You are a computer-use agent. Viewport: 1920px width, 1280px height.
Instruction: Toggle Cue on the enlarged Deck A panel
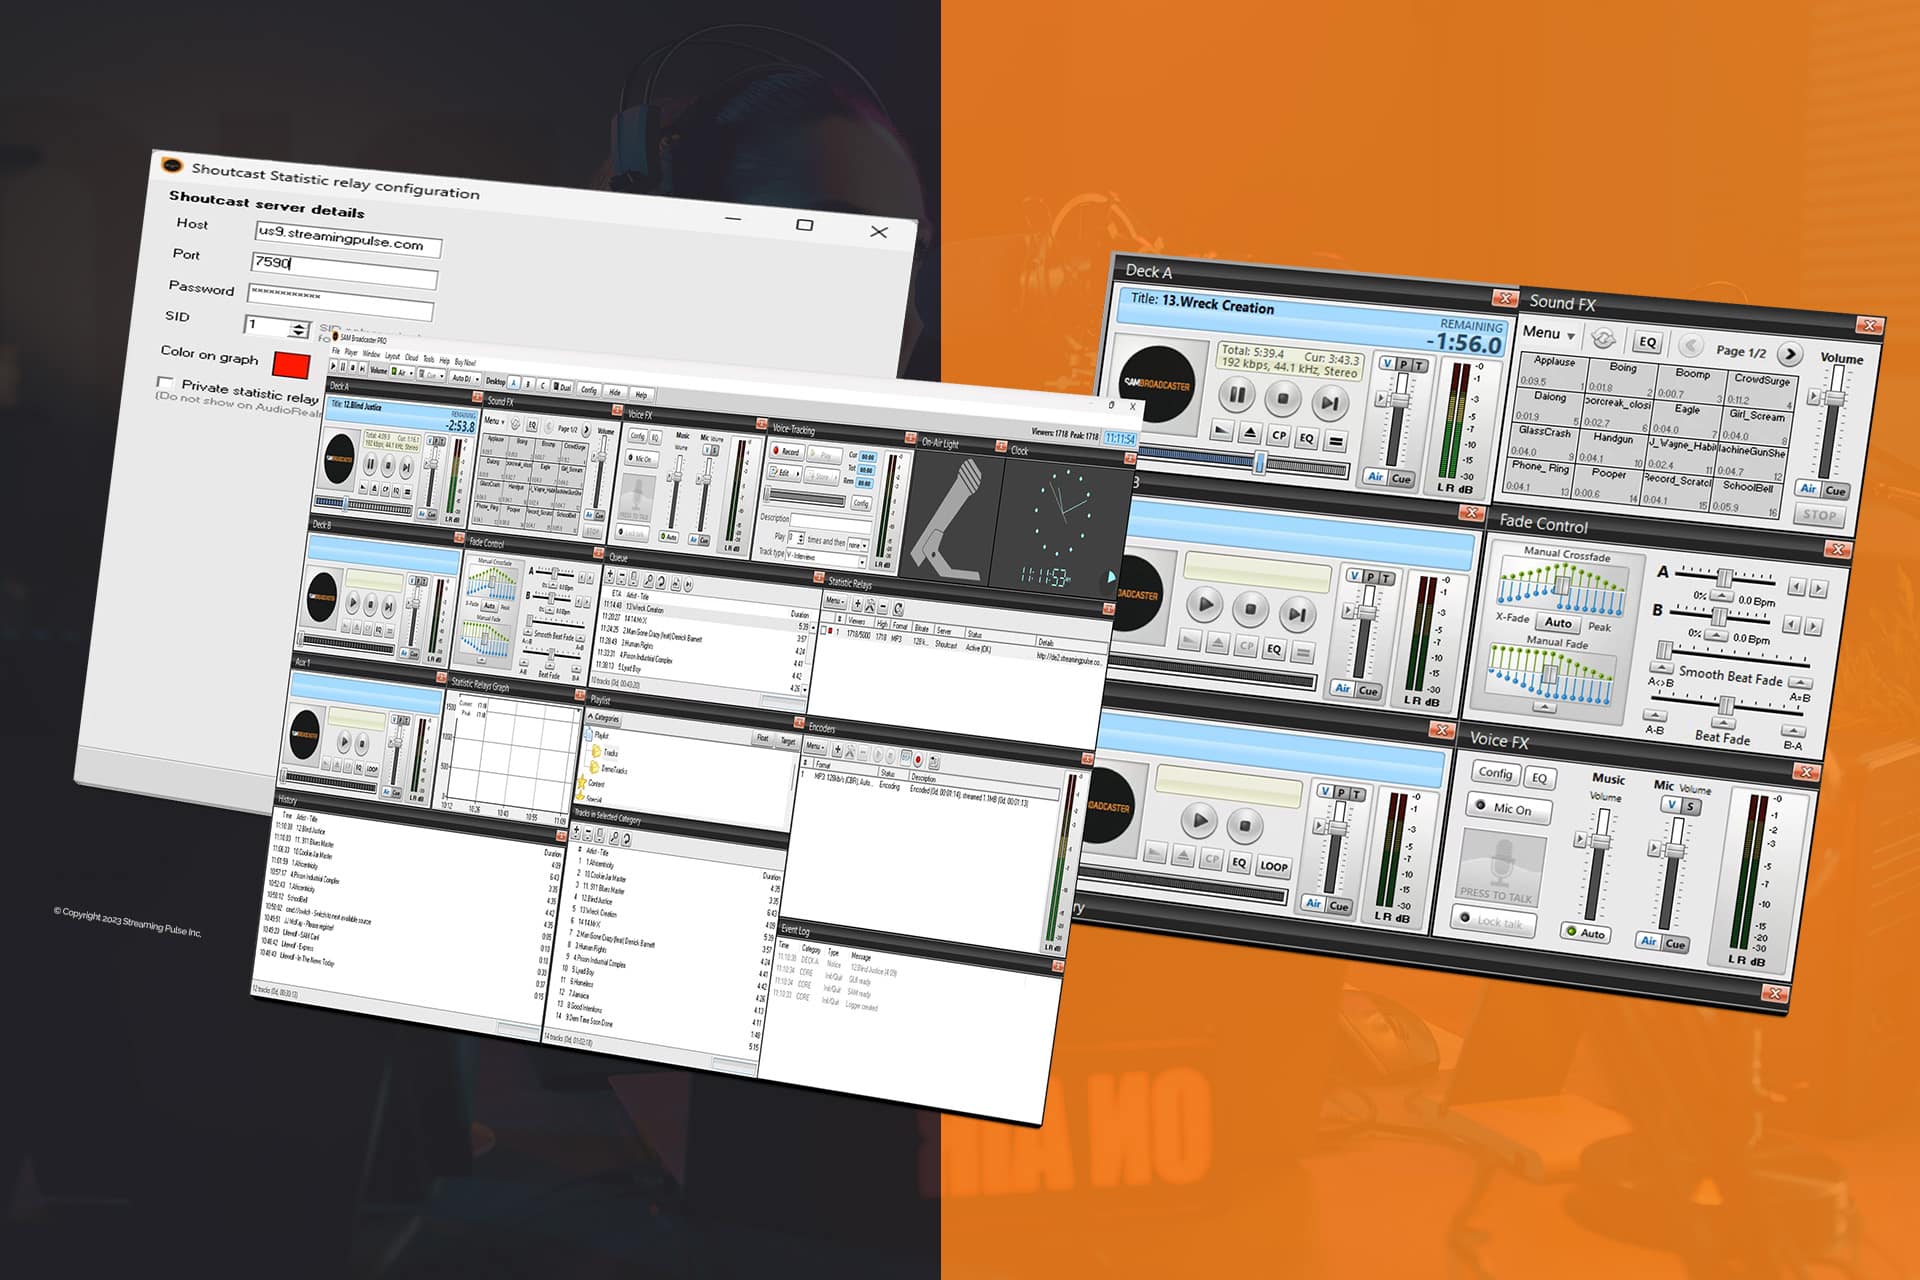[1401, 479]
